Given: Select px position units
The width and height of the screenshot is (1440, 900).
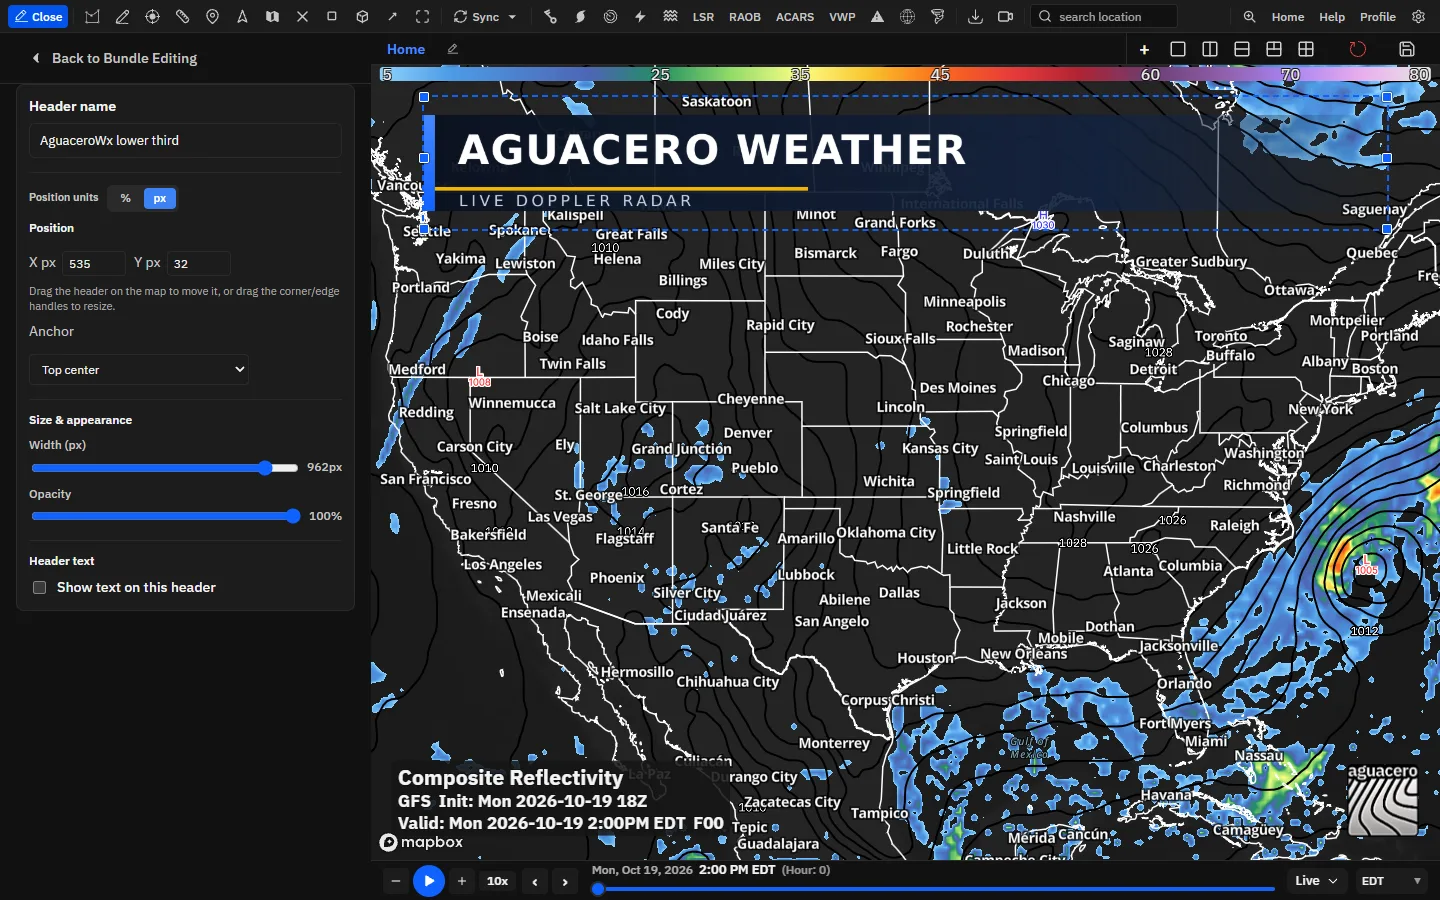Looking at the screenshot, I should [x=160, y=198].
